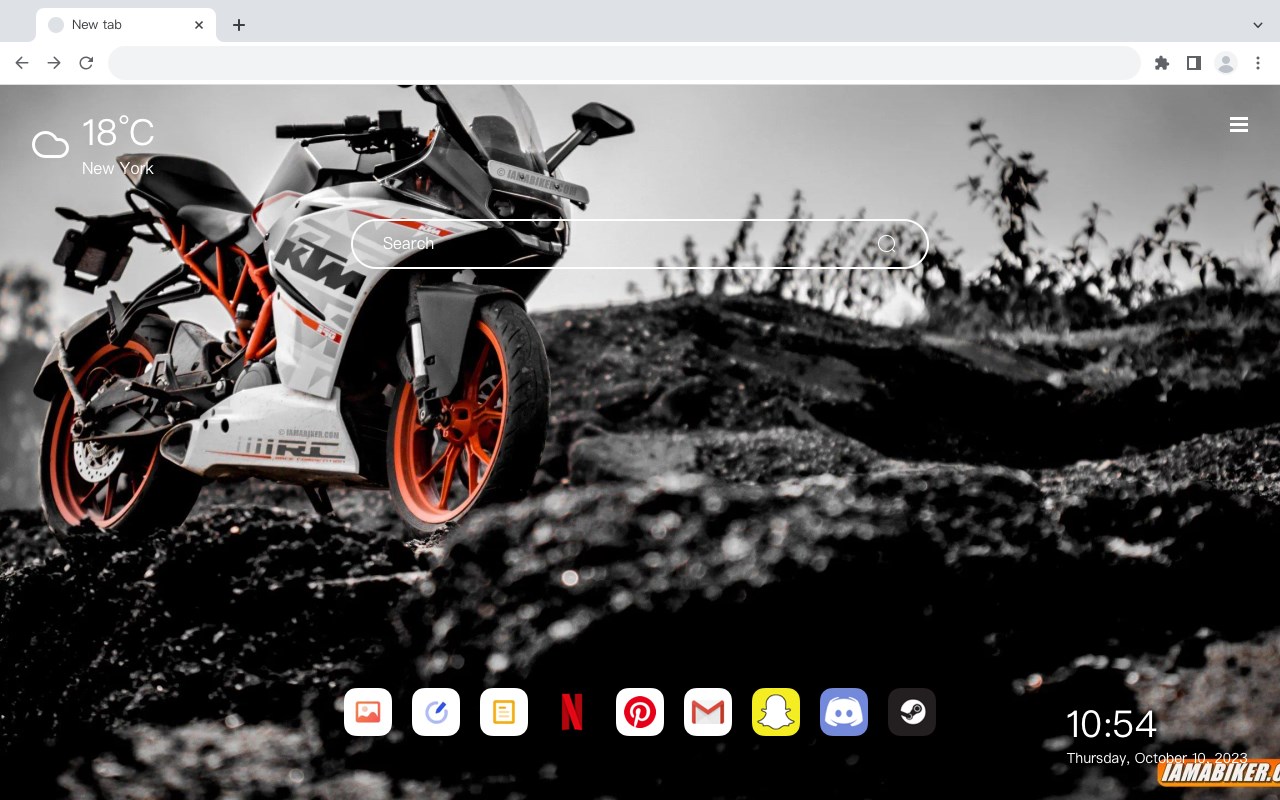This screenshot has width=1280, height=800.
Task: Open a new tab with the plus button
Action: pyautogui.click(x=239, y=25)
